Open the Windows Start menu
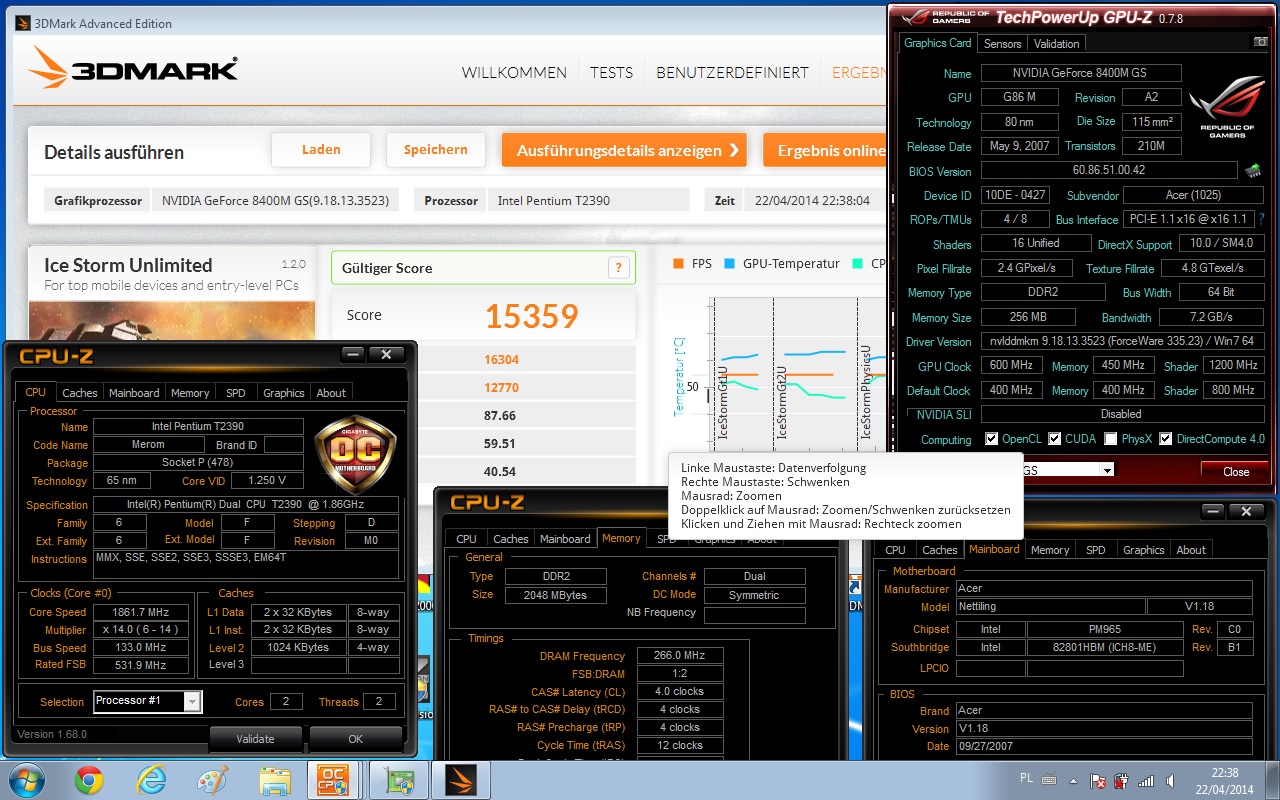Viewport: 1280px width, 800px height. click(27, 780)
